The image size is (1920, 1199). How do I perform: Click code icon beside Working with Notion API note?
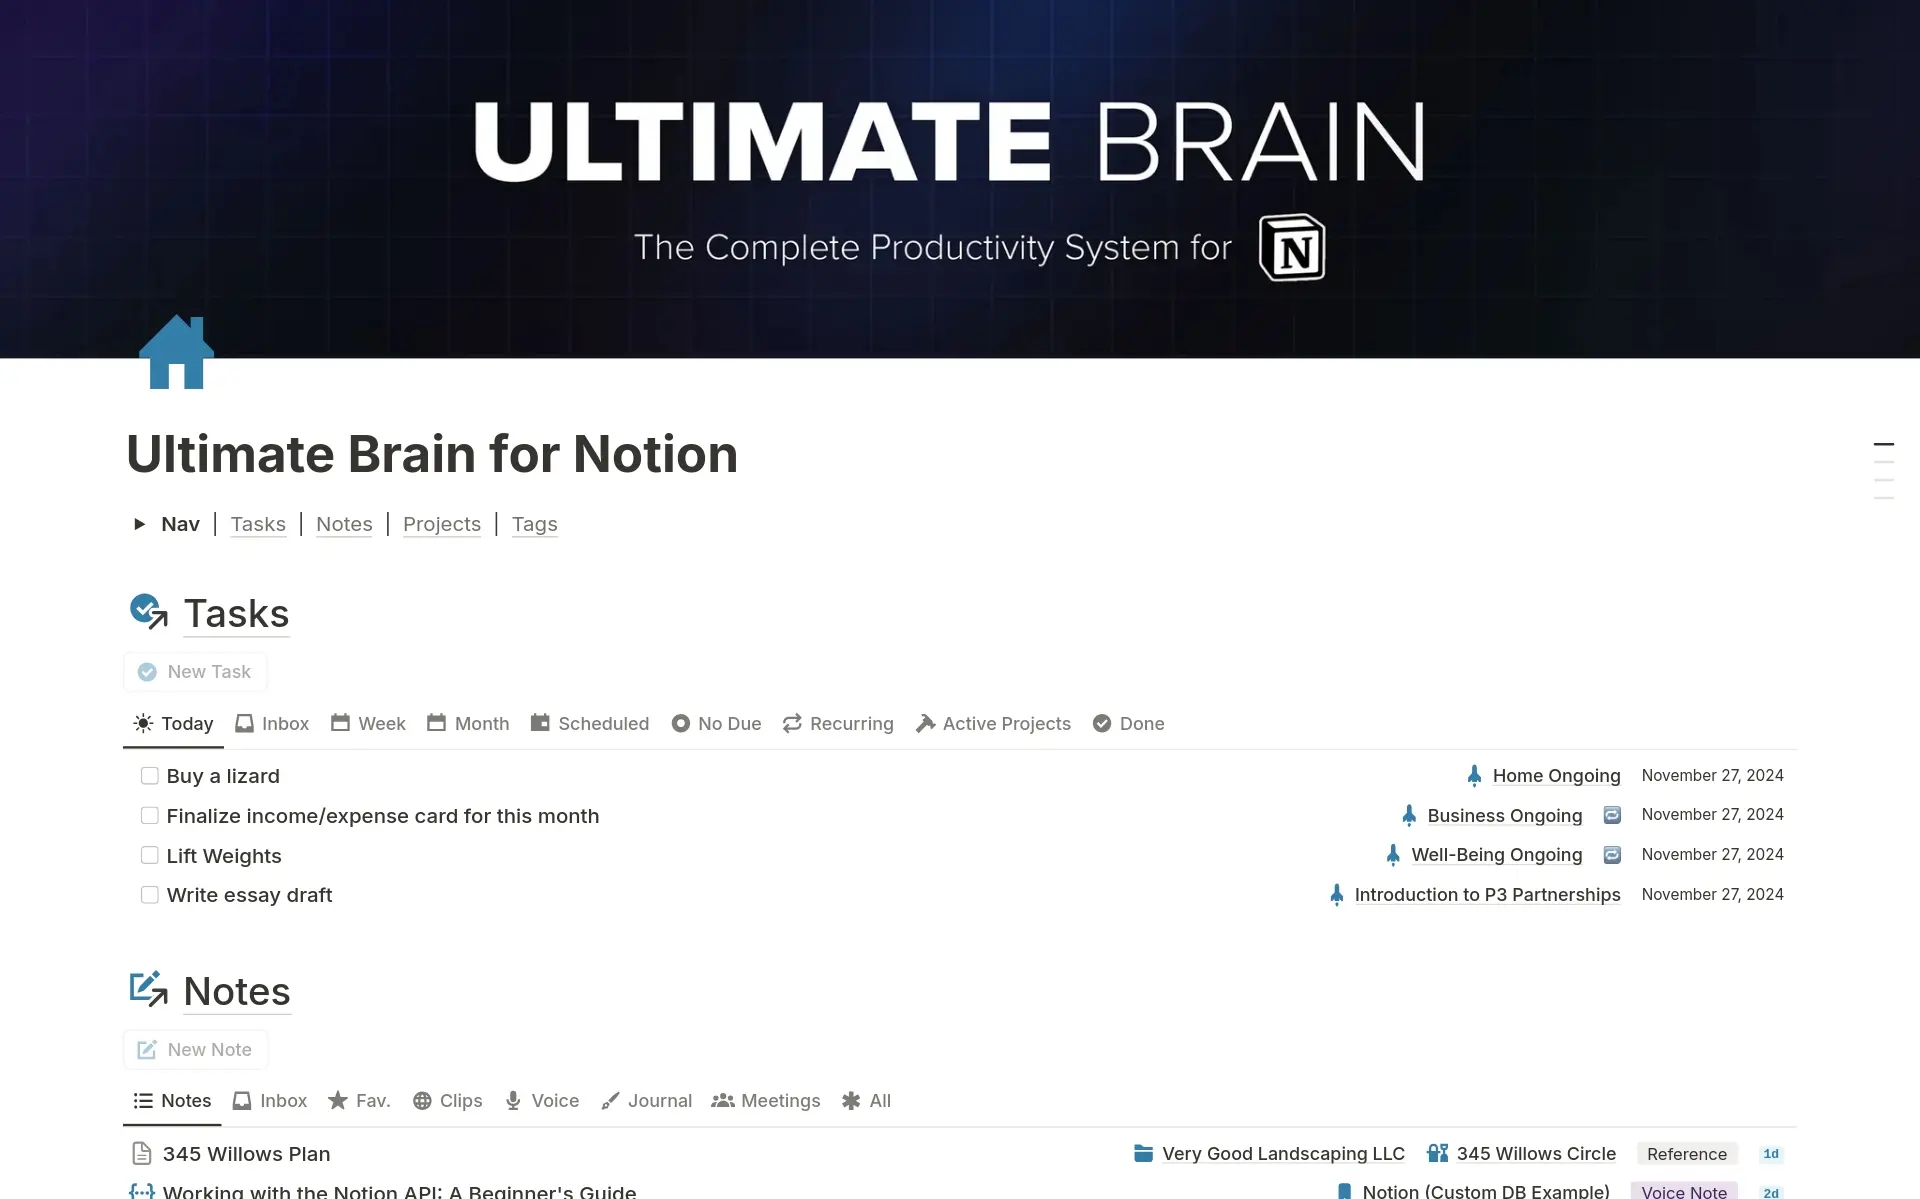[x=142, y=1191]
